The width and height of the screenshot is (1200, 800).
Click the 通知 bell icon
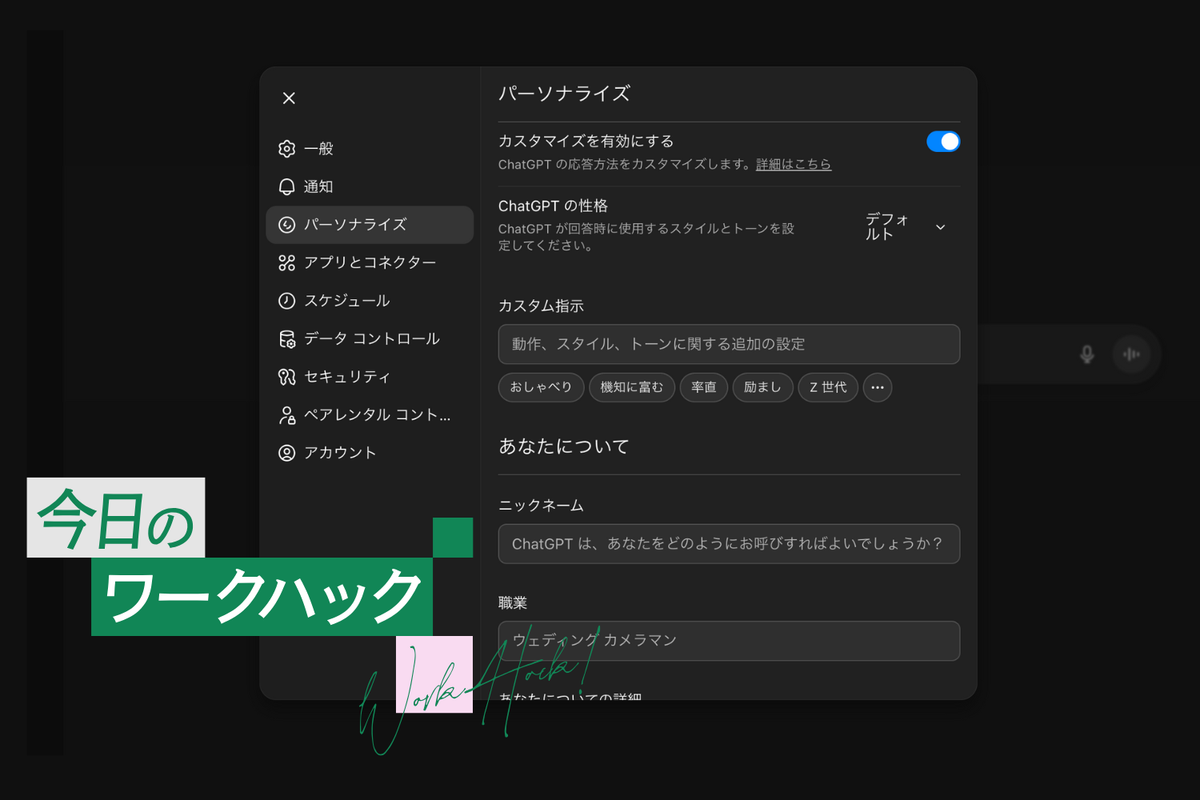tap(287, 186)
